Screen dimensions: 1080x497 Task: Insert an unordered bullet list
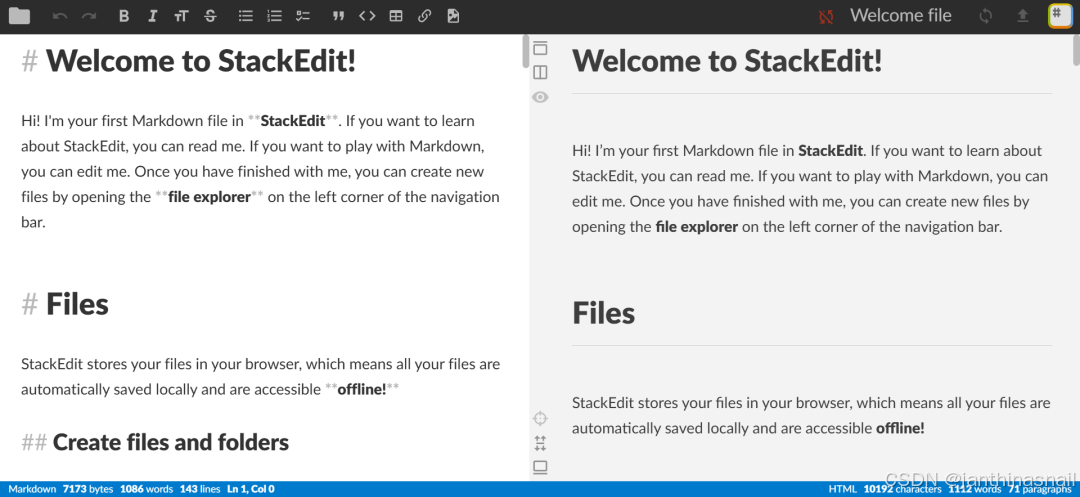(x=246, y=16)
